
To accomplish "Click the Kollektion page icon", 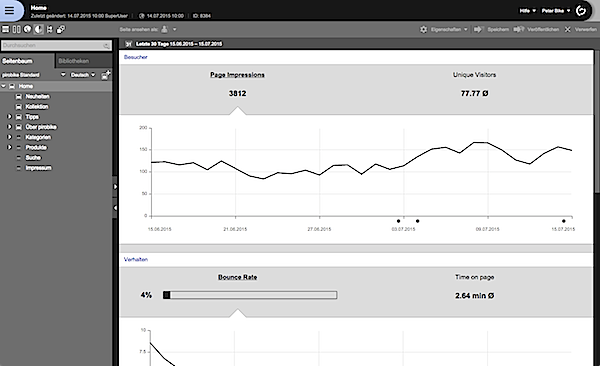I will [x=18, y=106].
